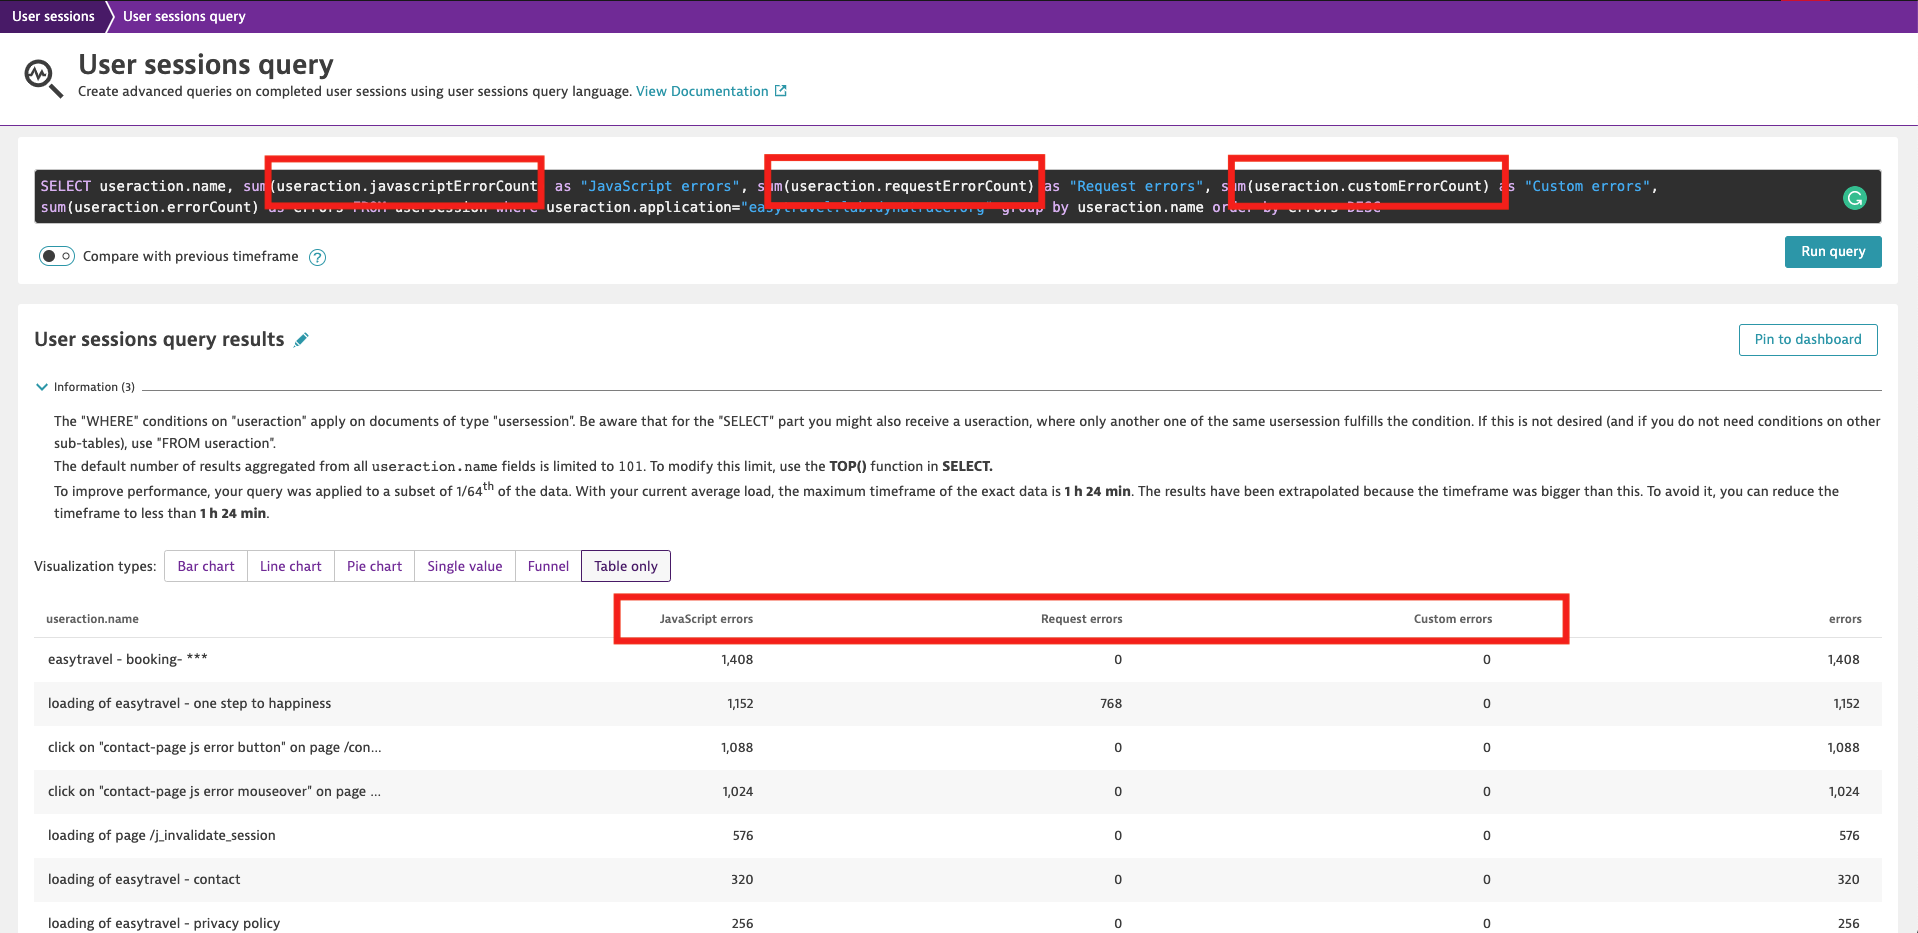Sort by Request errors column header
Viewport: 1918px width, 933px height.
(x=1081, y=619)
